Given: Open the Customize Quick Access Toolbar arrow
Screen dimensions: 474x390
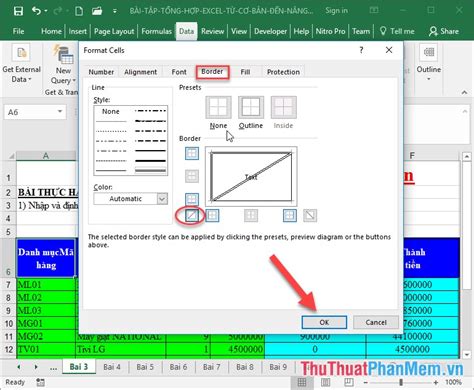Looking at the screenshot, I should [115, 11].
